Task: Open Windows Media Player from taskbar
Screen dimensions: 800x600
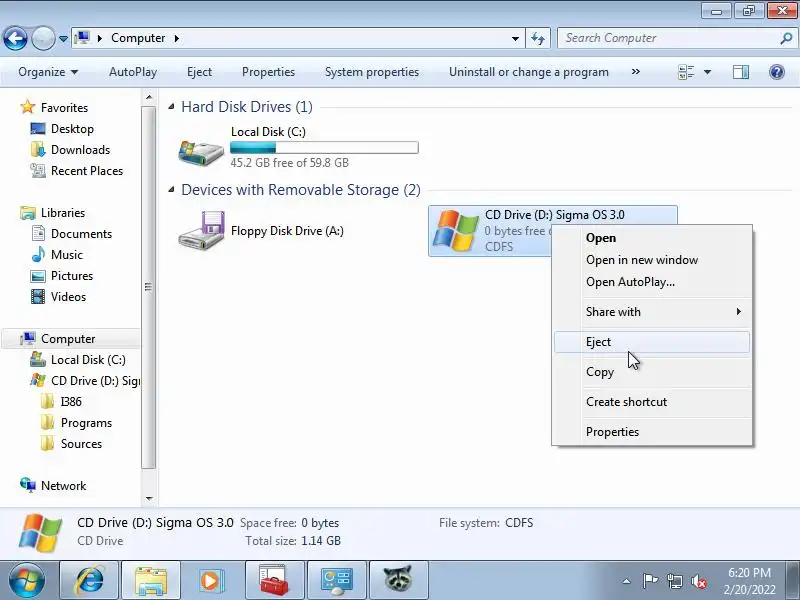Action: coord(212,580)
